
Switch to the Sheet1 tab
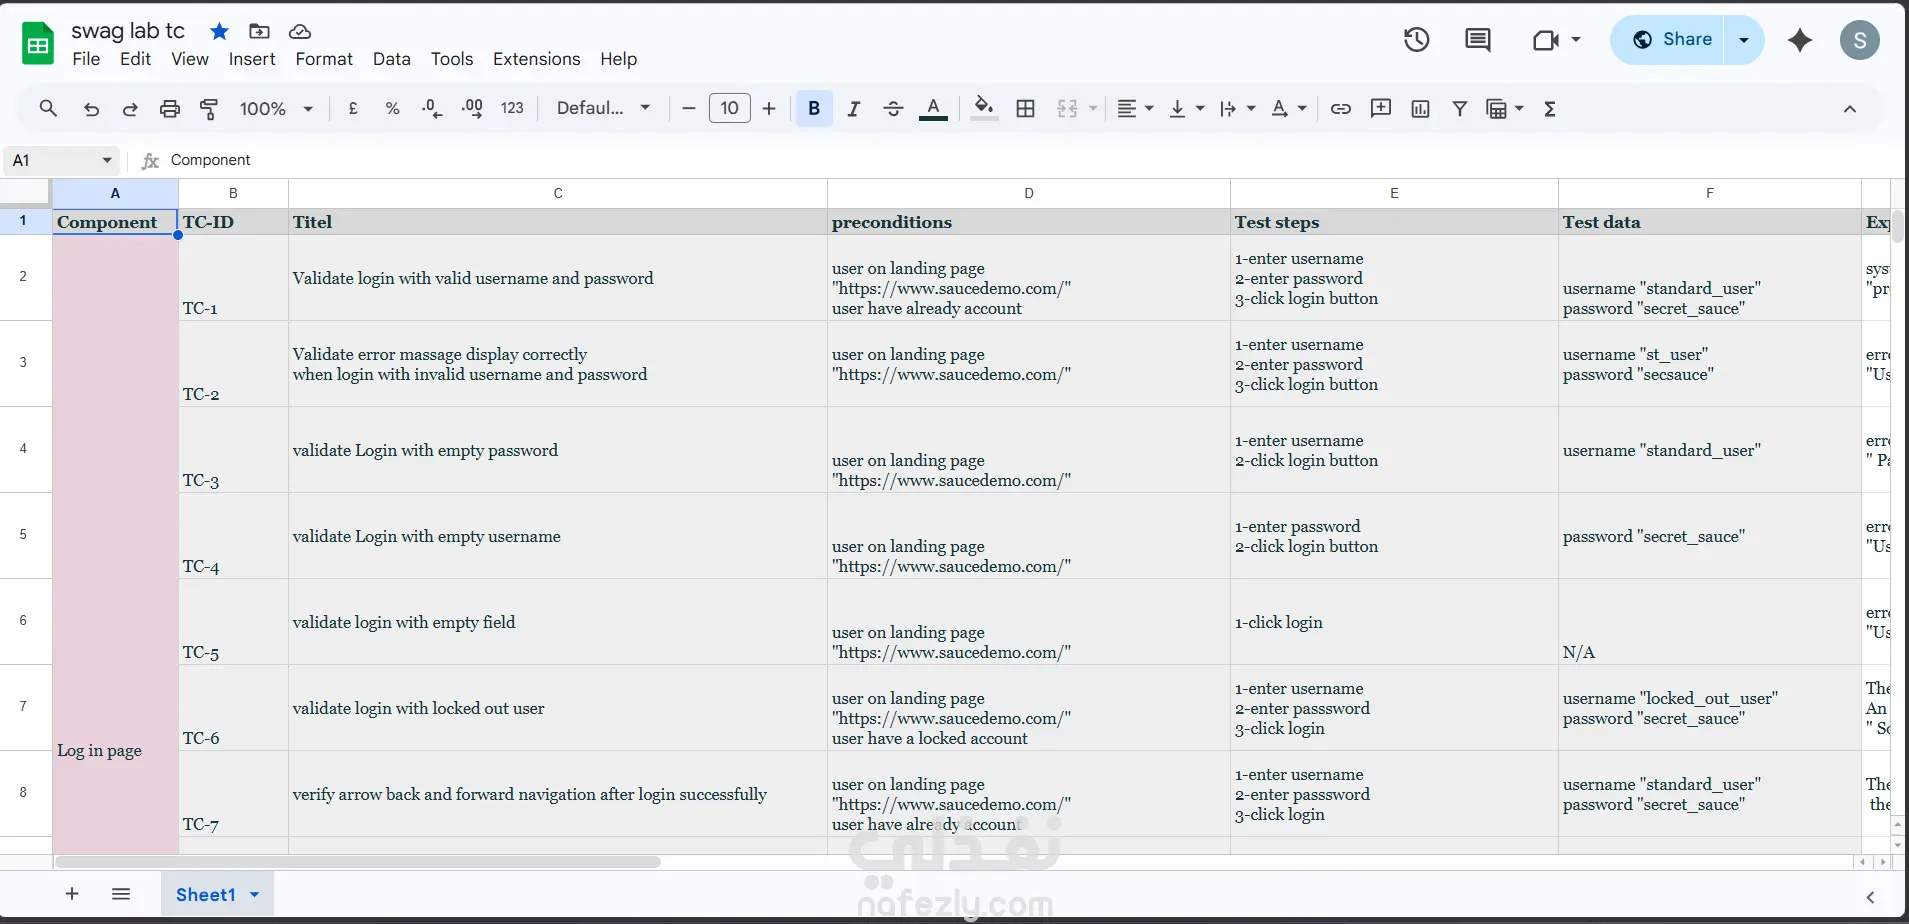(205, 894)
